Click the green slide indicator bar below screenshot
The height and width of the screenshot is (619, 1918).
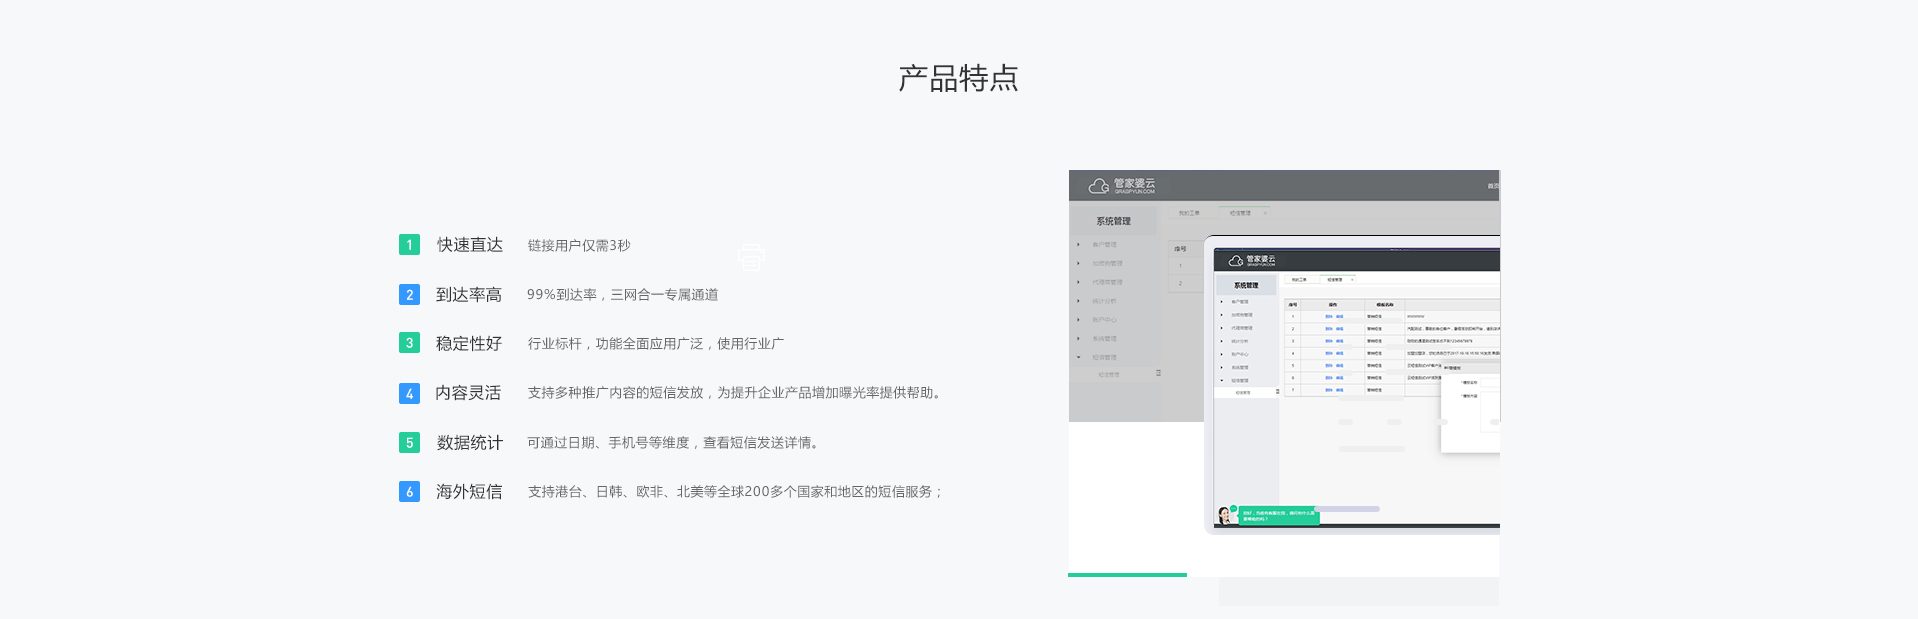(x=1127, y=575)
